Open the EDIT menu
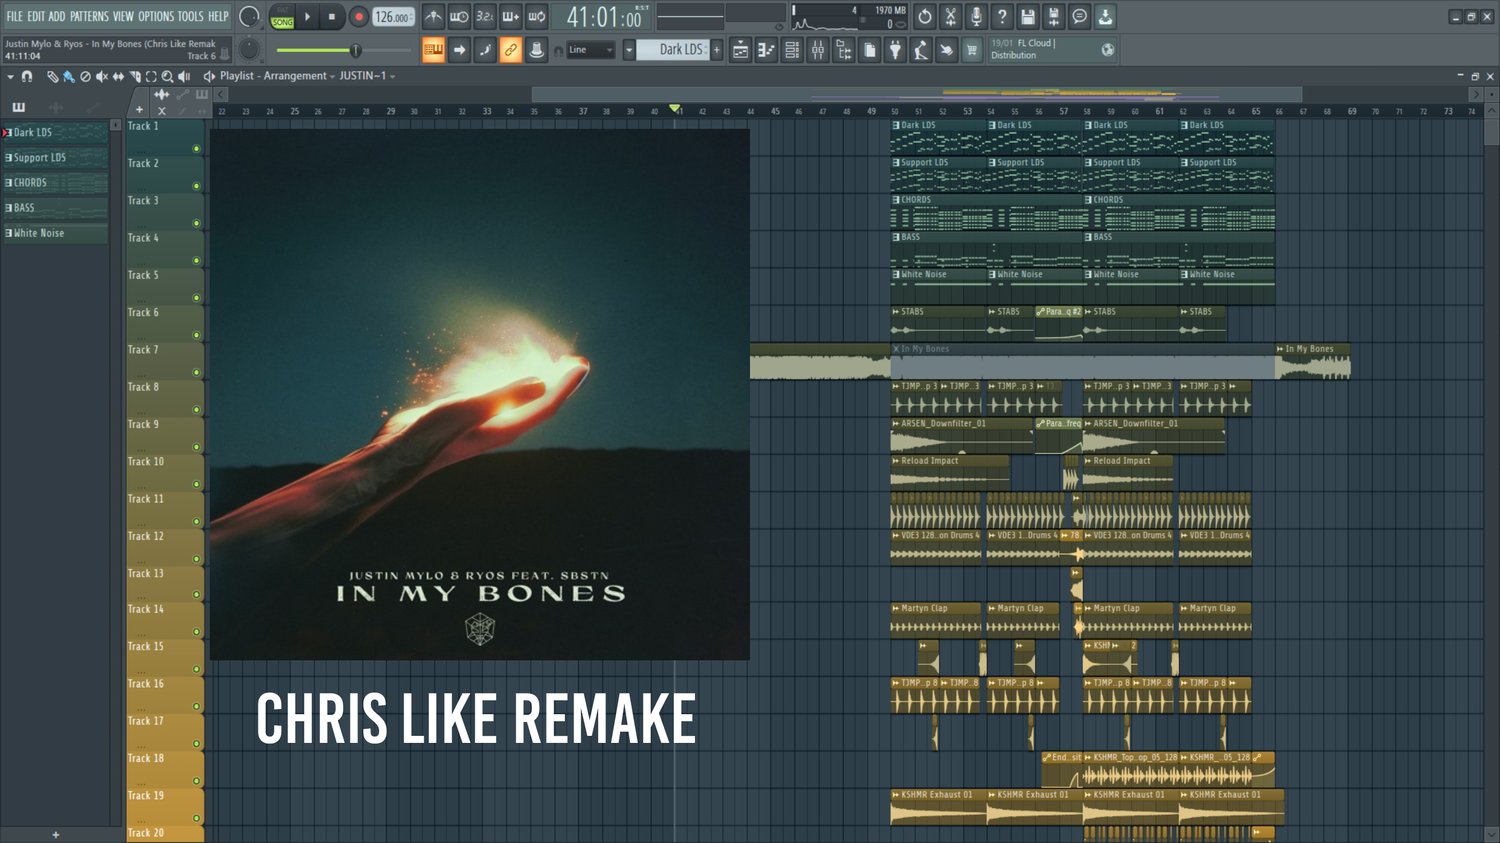Screen dimensions: 1500x843 click(x=36, y=16)
